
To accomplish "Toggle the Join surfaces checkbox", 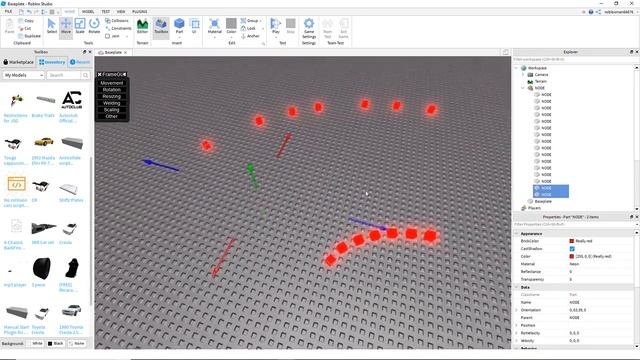I will (x=108, y=36).
